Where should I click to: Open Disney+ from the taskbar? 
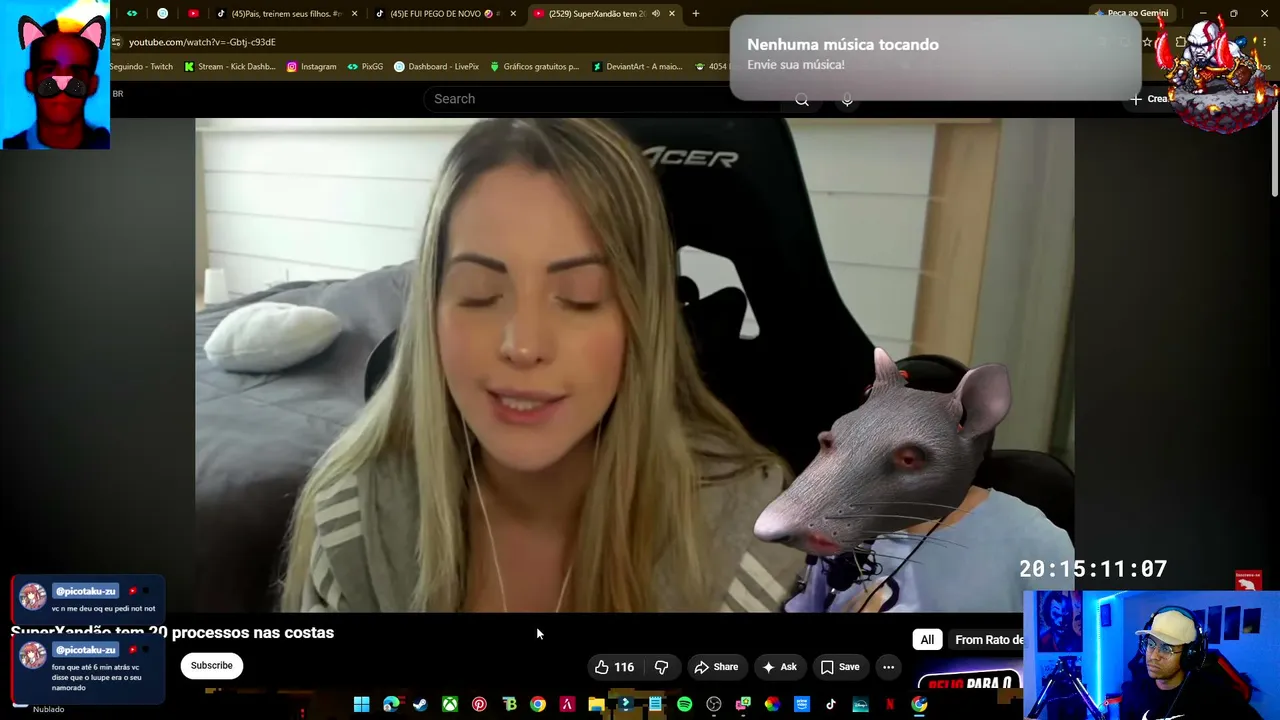coord(860,705)
